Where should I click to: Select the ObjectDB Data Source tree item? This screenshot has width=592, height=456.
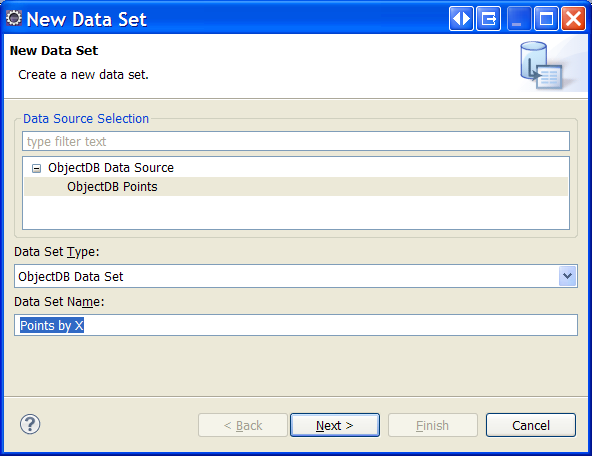point(111,168)
